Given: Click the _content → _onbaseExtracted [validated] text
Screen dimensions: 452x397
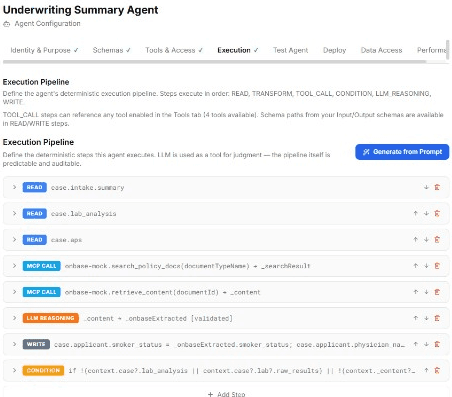Looking at the screenshot, I should (158, 318).
